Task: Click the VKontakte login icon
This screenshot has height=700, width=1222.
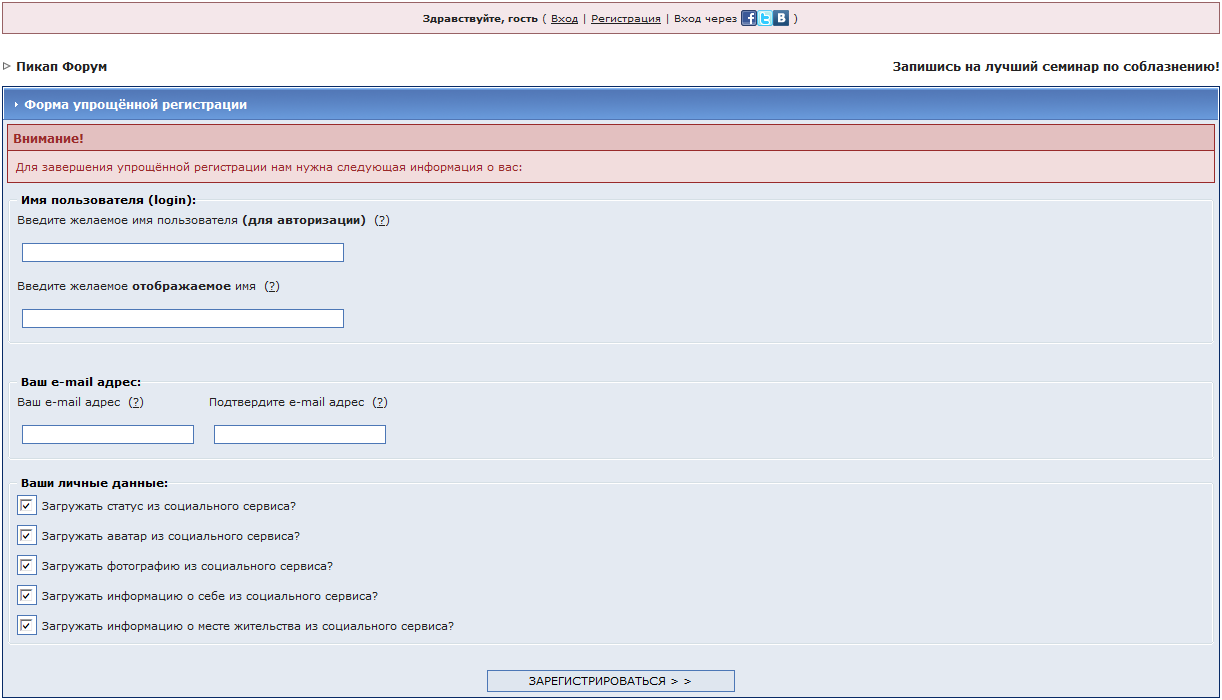Action: (781, 18)
